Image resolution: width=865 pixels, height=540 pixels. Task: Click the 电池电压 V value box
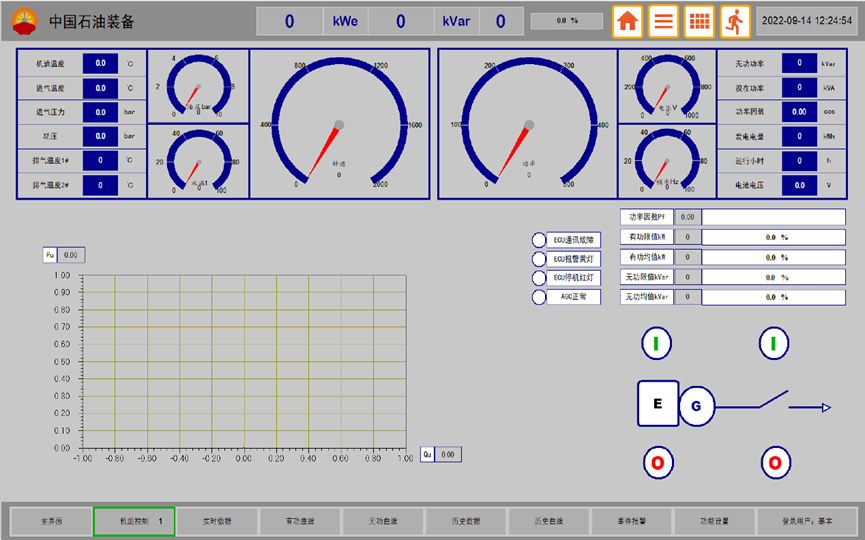pyautogui.click(x=799, y=185)
